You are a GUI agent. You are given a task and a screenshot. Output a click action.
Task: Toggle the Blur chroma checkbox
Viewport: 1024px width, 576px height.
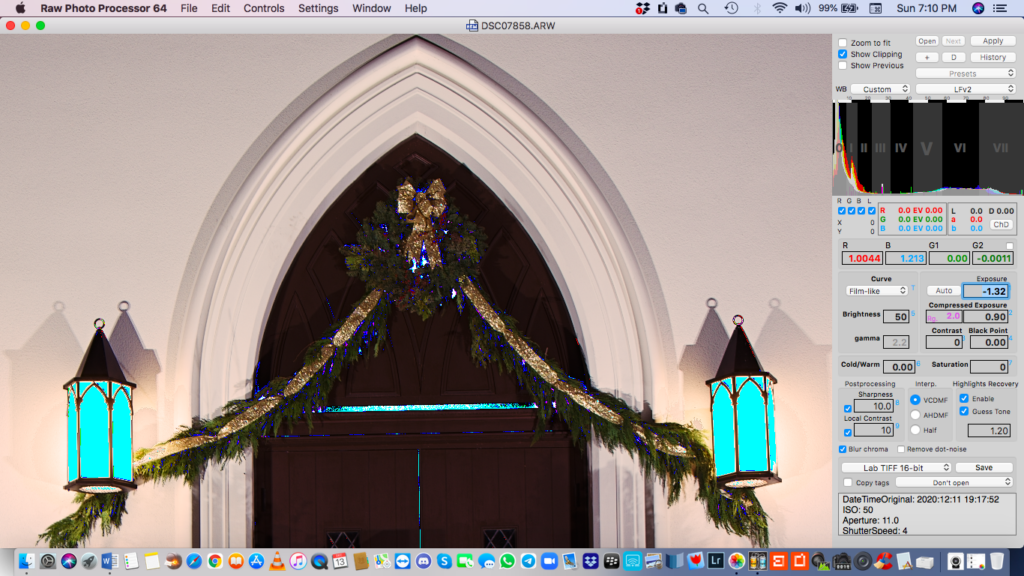point(842,449)
